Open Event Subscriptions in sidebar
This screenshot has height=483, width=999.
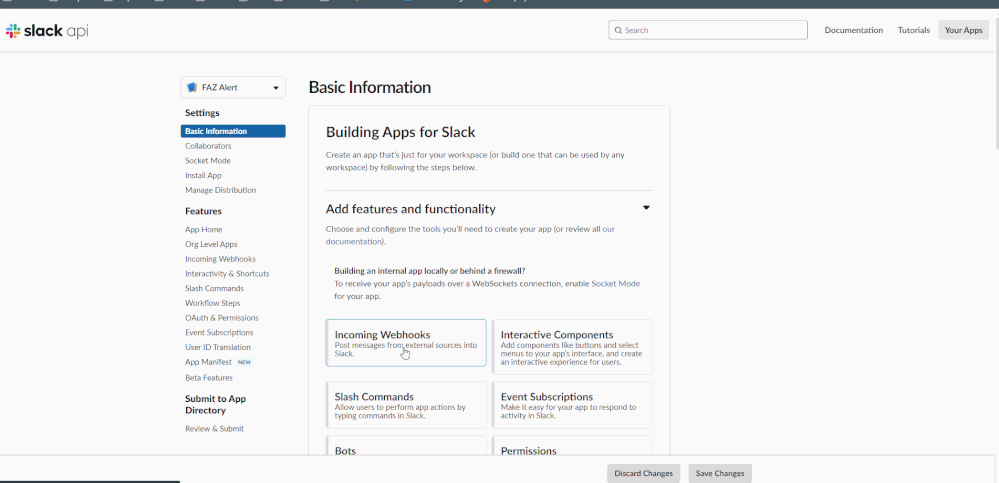point(219,333)
